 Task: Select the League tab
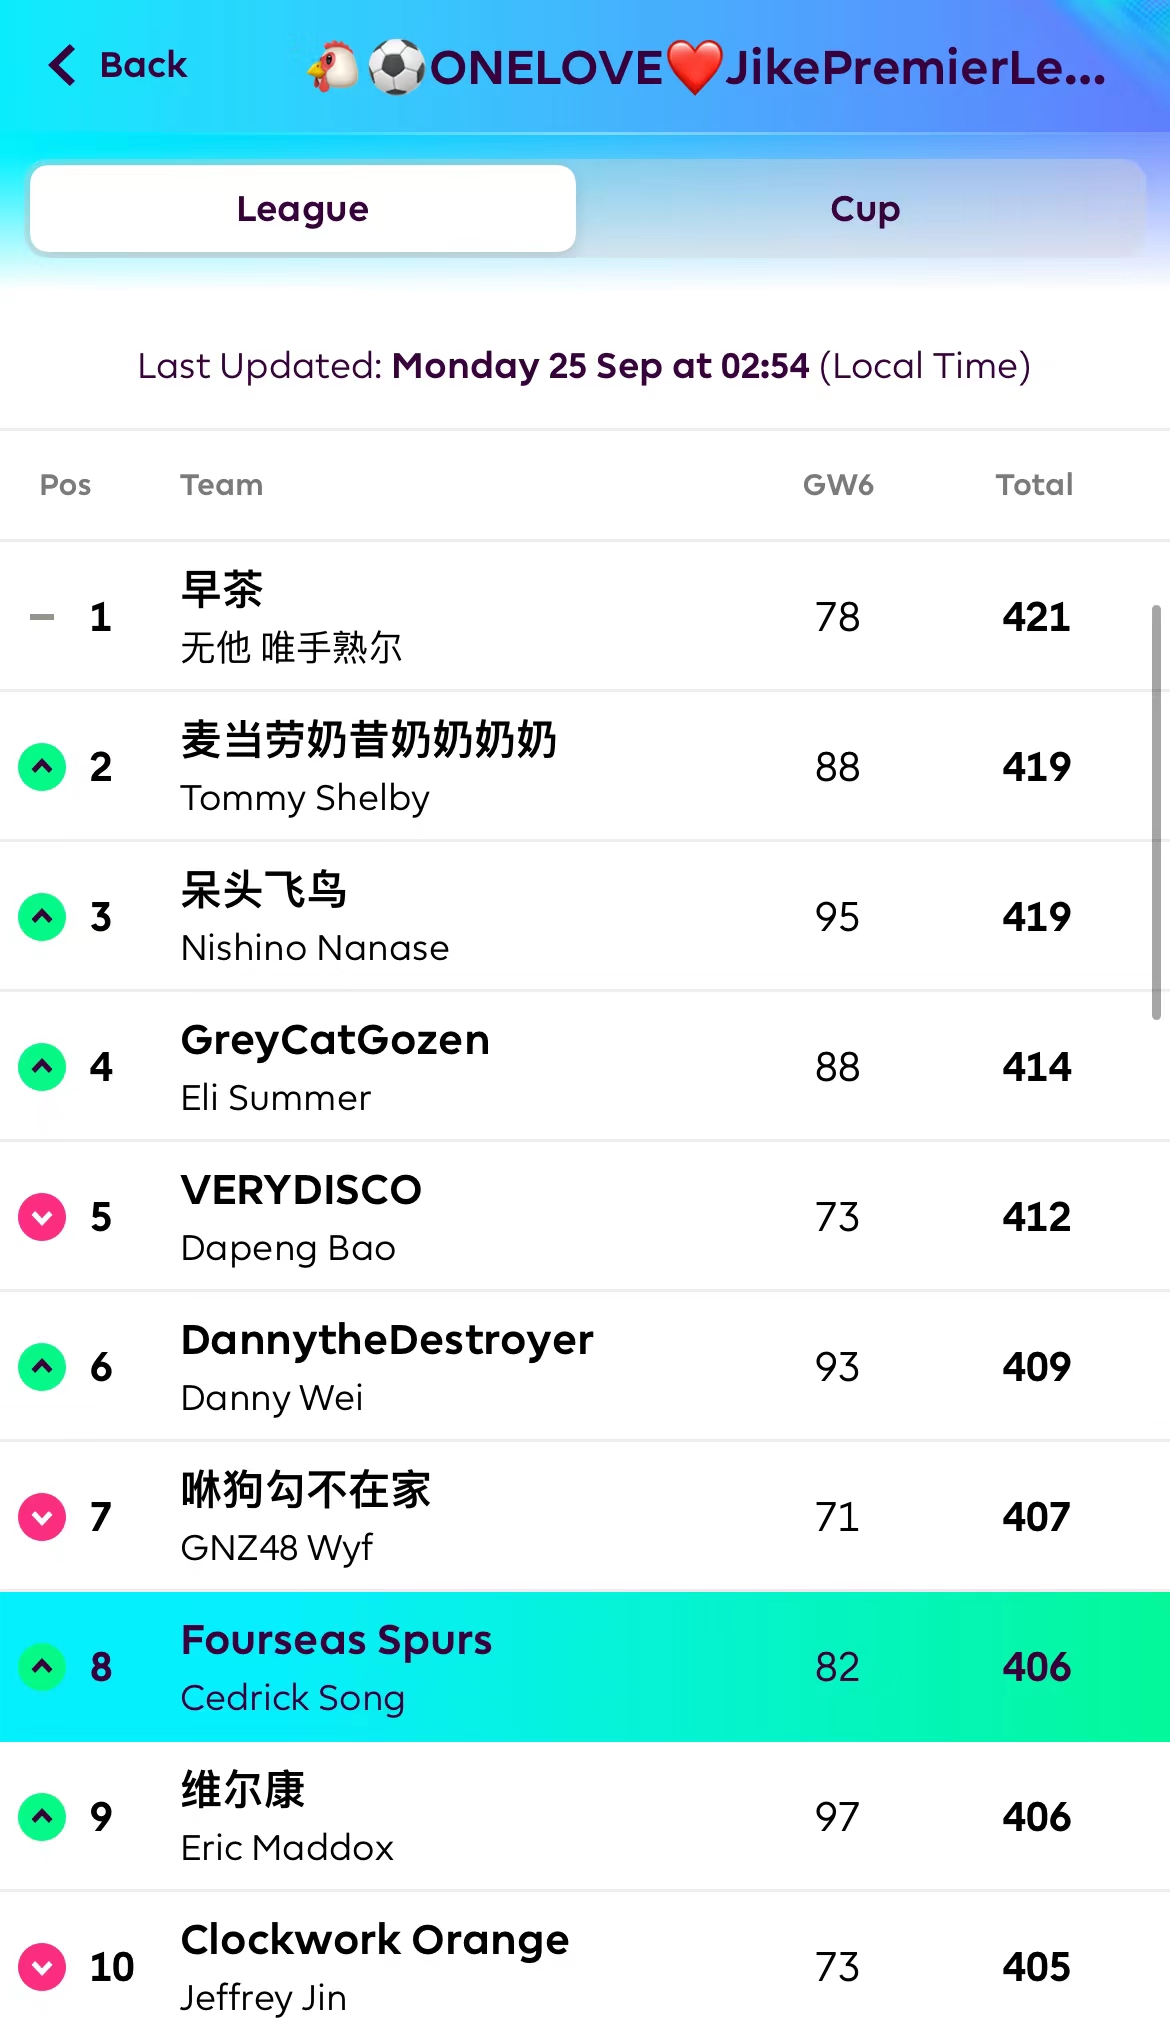click(x=303, y=209)
